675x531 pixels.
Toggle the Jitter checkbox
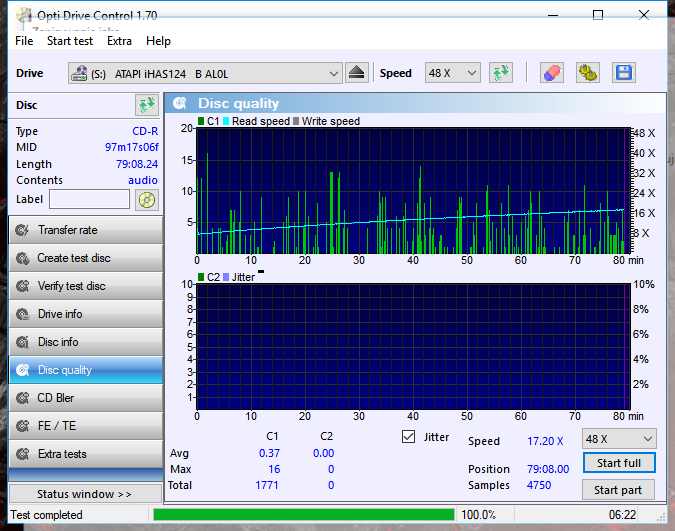tap(408, 437)
